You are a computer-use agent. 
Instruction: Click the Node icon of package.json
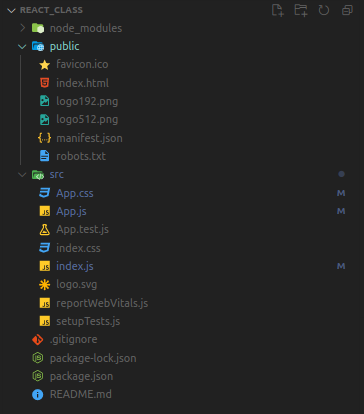[38, 376]
